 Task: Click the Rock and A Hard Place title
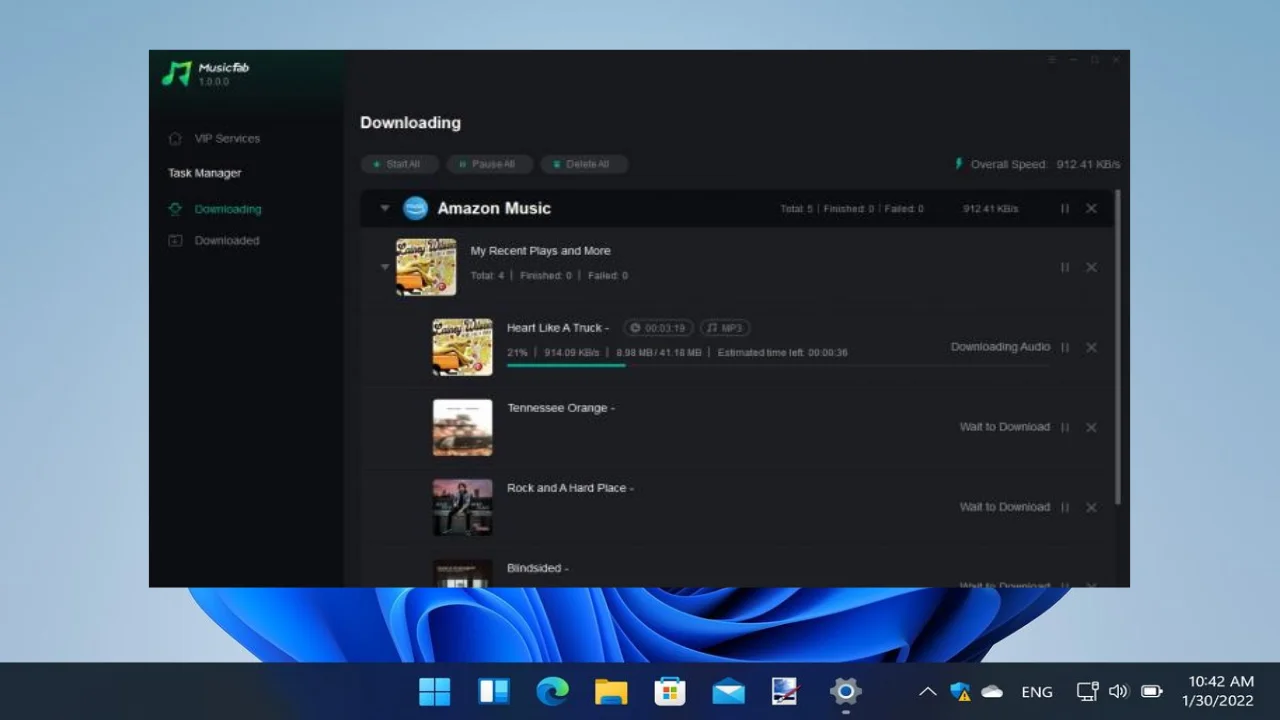pos(570,488)
